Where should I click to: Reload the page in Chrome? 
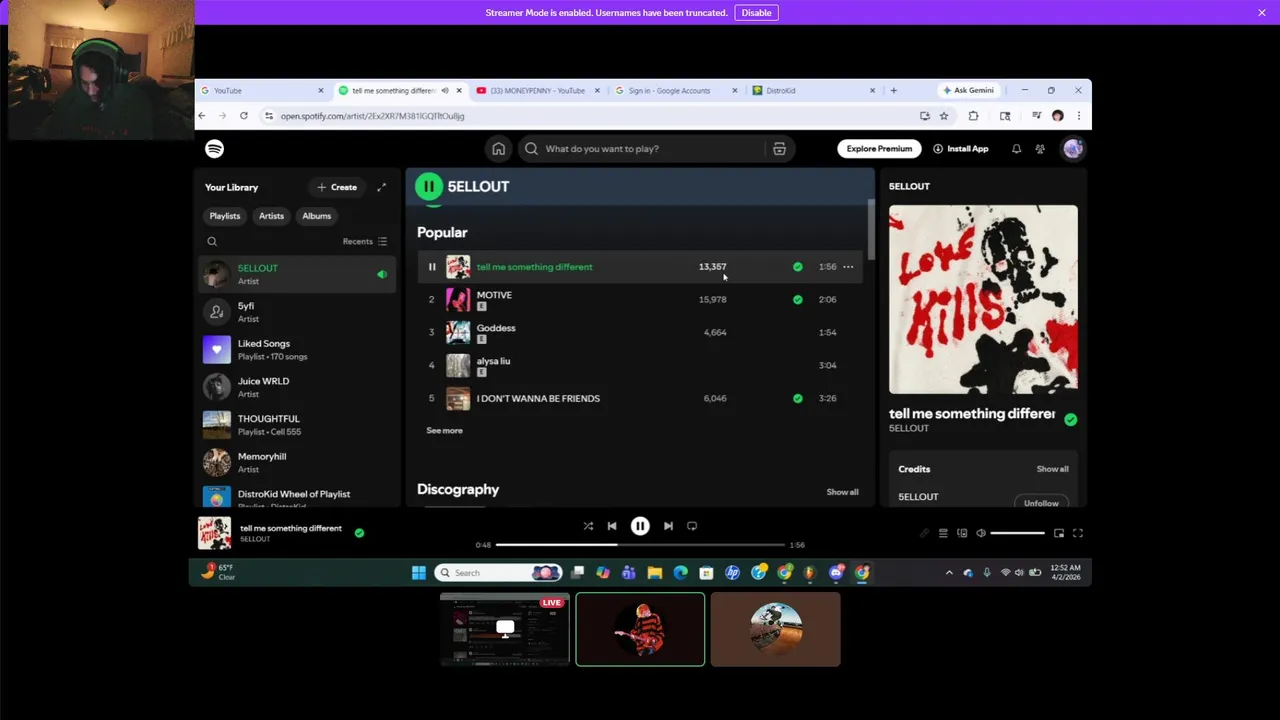[x=244, y=116]
